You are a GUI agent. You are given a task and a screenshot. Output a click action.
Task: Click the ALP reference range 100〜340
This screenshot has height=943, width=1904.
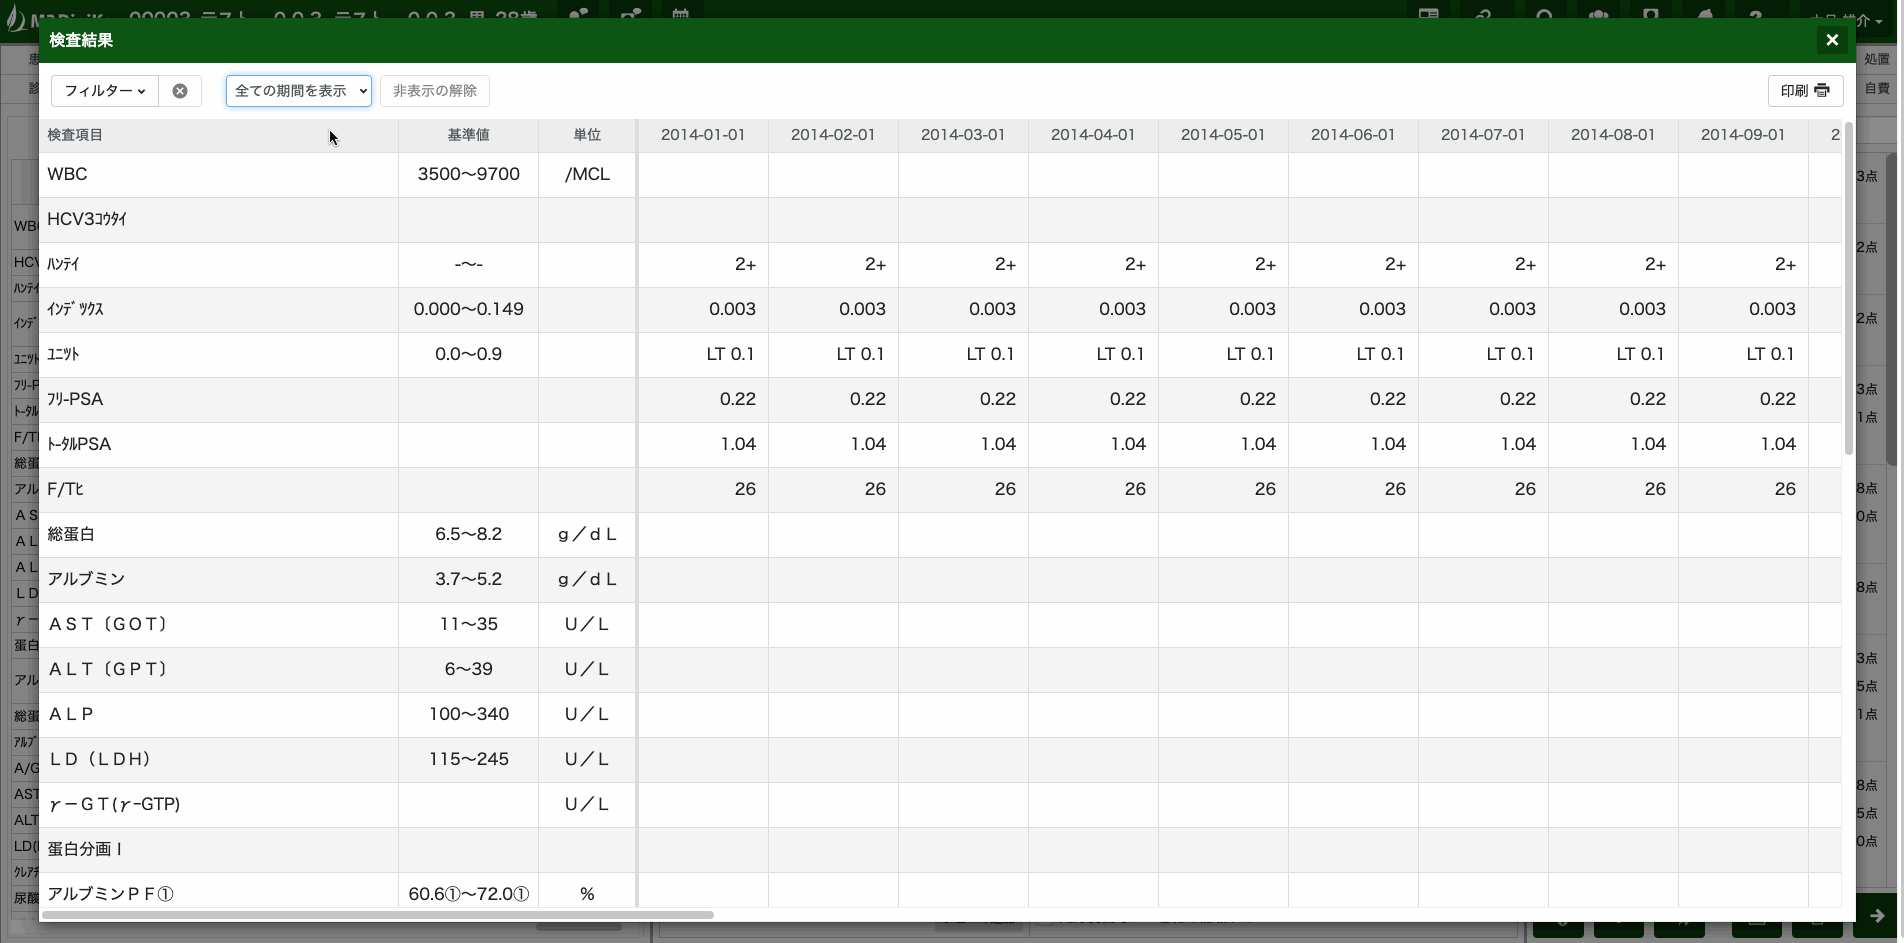(x=468, y=714)
